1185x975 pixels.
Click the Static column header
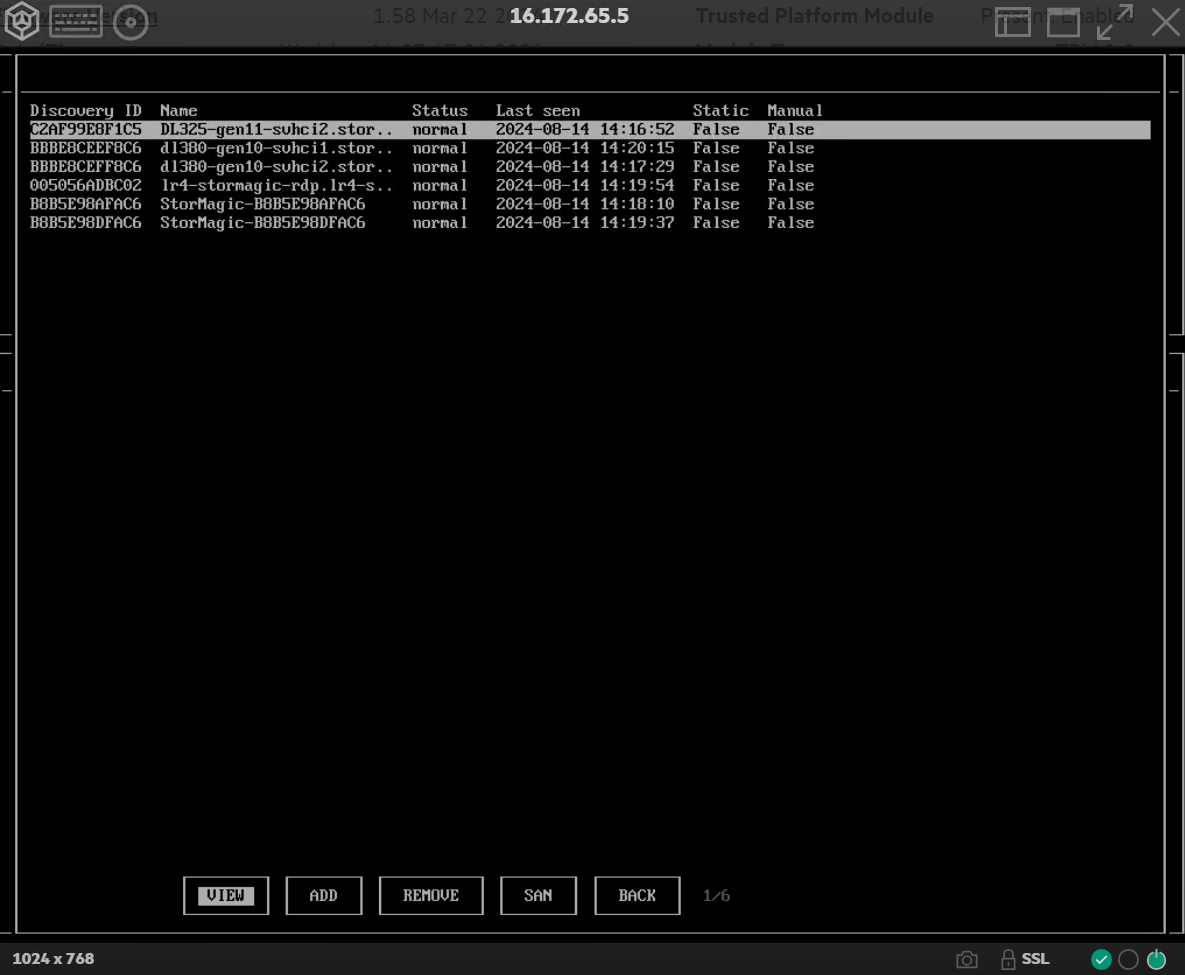(x=720, y=111)
